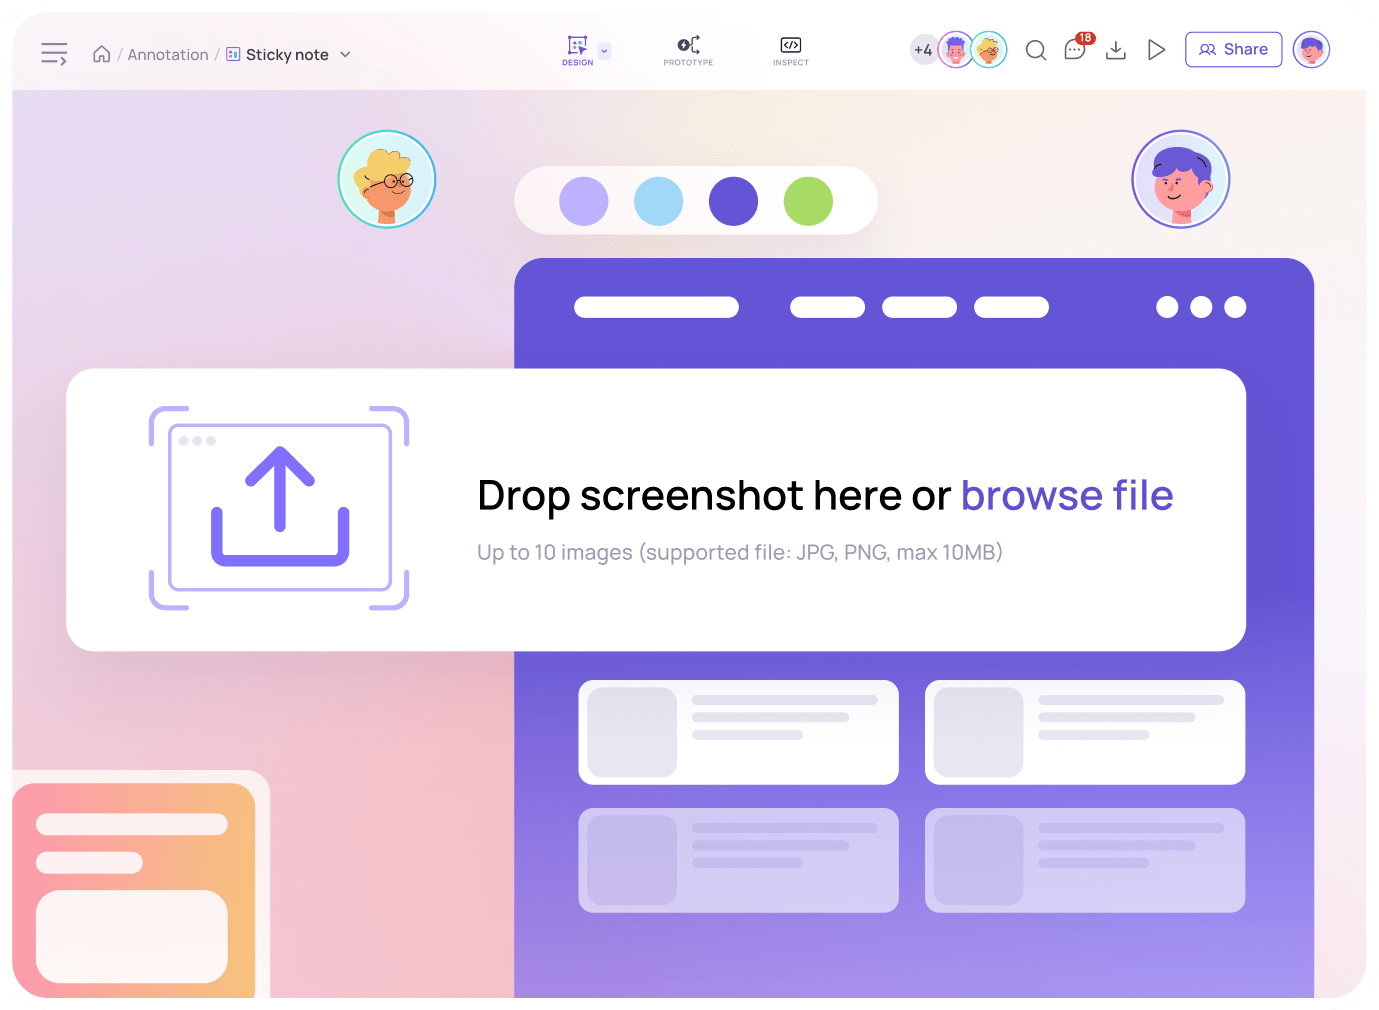The width and height of the screenshot is (1379, 1010).
Task: Expand the Design mode dropdown arrow
Action: pos(604,51)
